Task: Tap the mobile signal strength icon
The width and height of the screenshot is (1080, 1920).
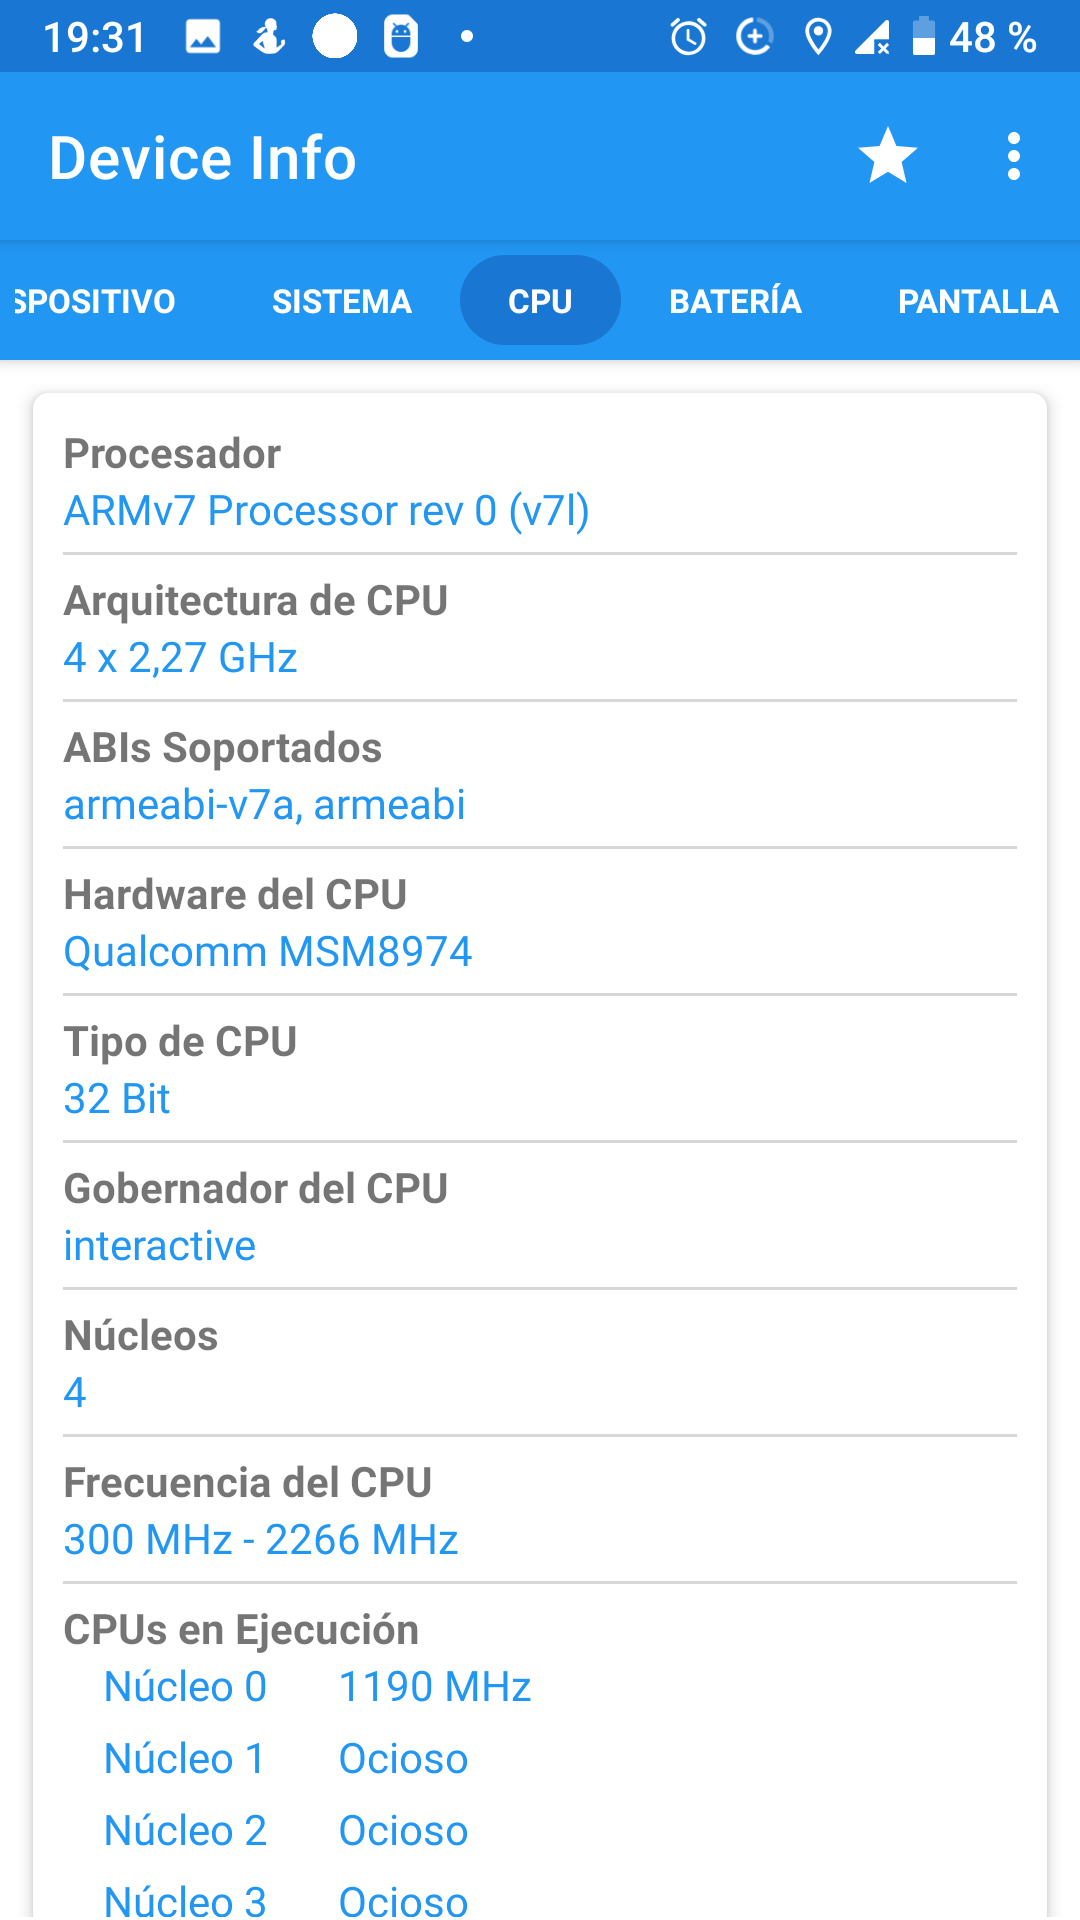Action: 872,38
